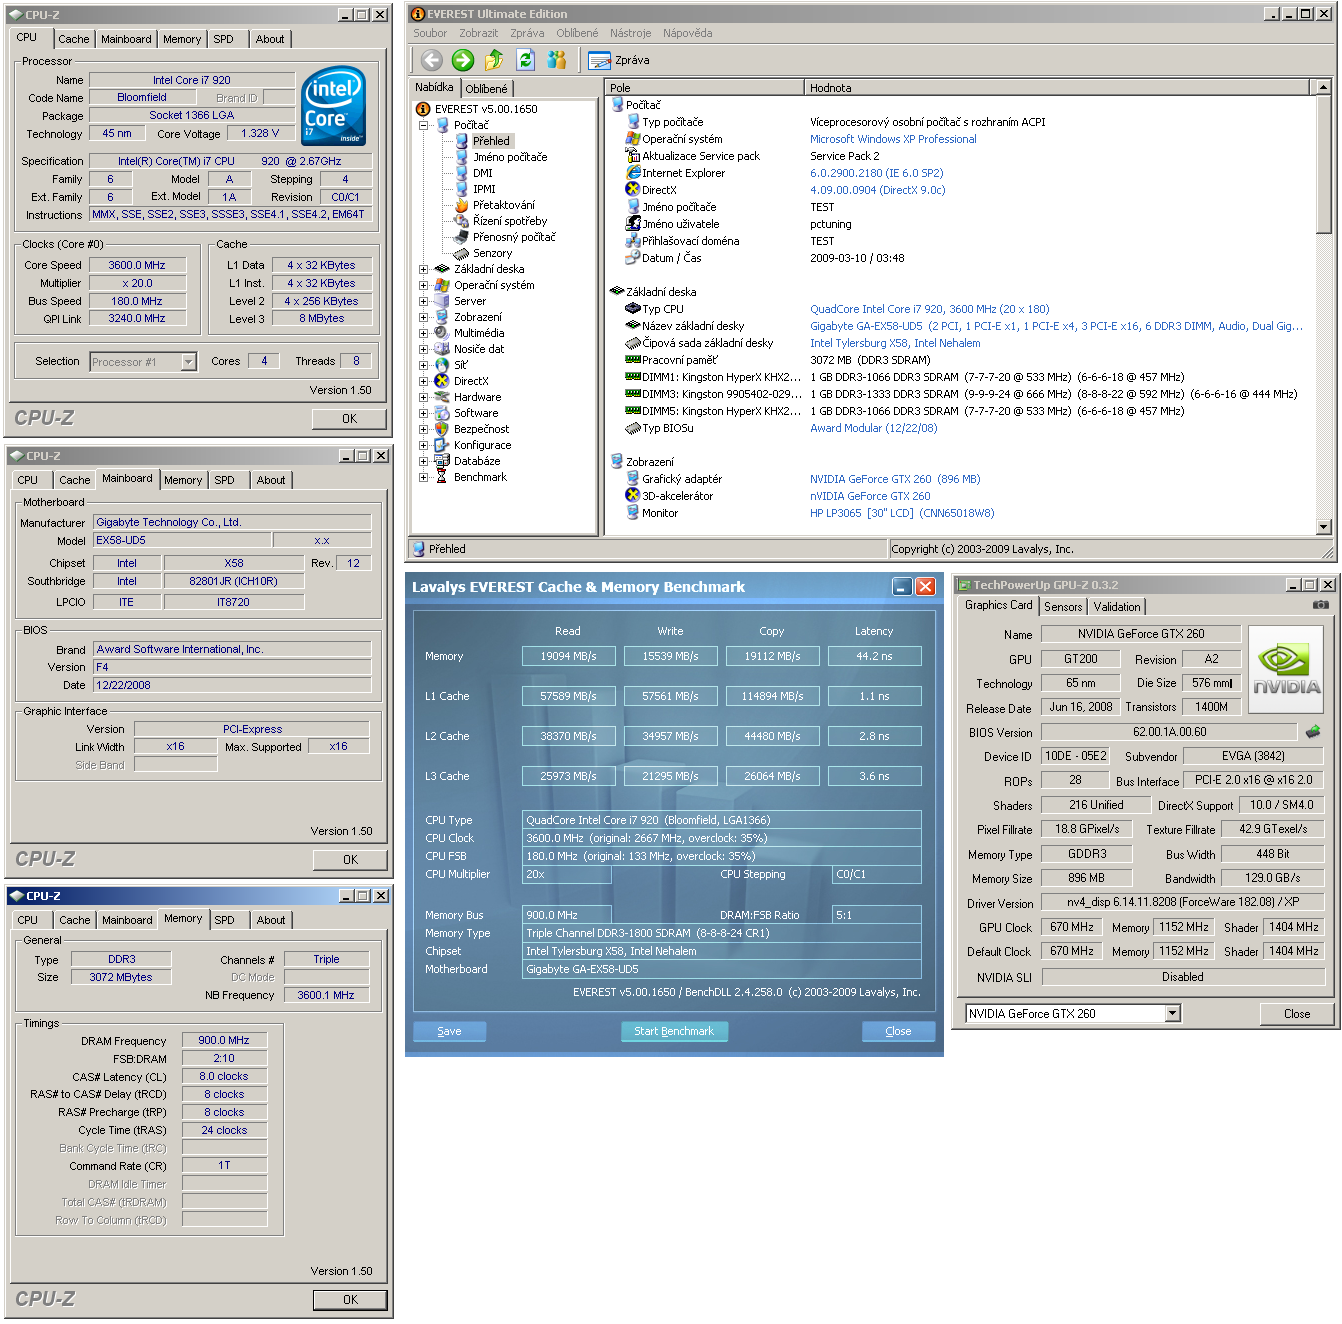Click the Monitor icon in Zobrazení group
1342x1324 pixels.
click(632, 513)
